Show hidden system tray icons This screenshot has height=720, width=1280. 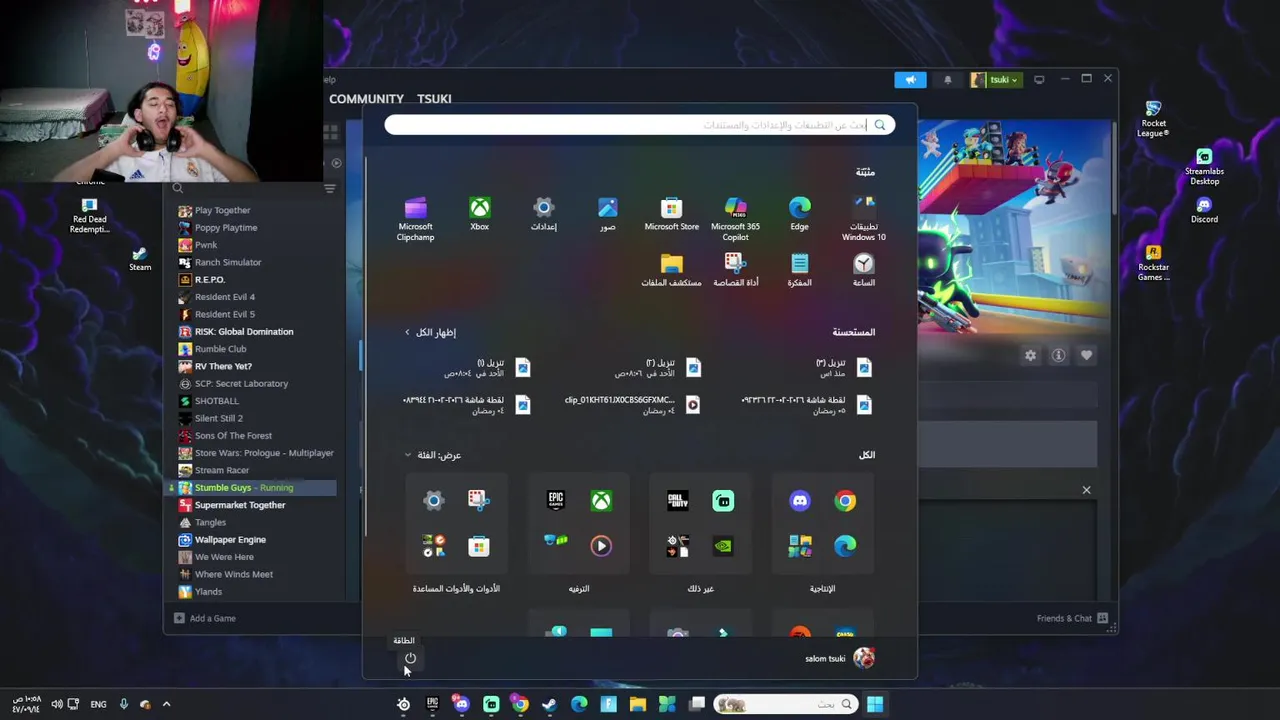point(166,704)
